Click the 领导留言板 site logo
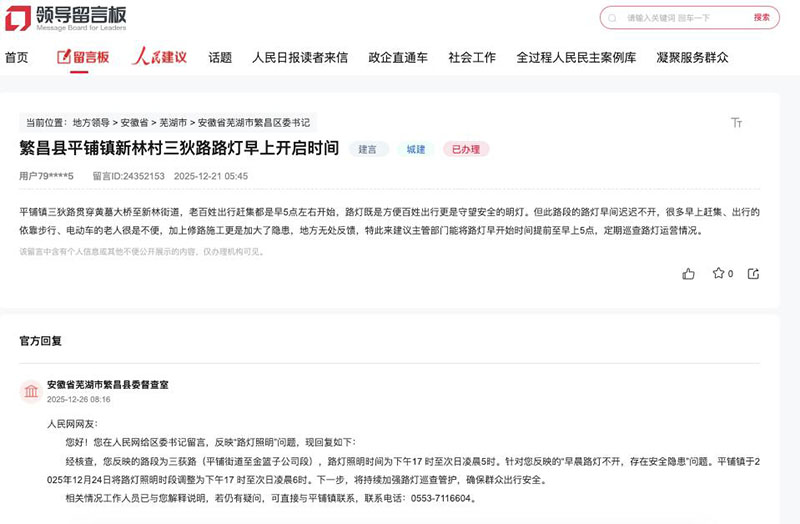This screenshot has height=524, width=800. [x=66, y=18]
